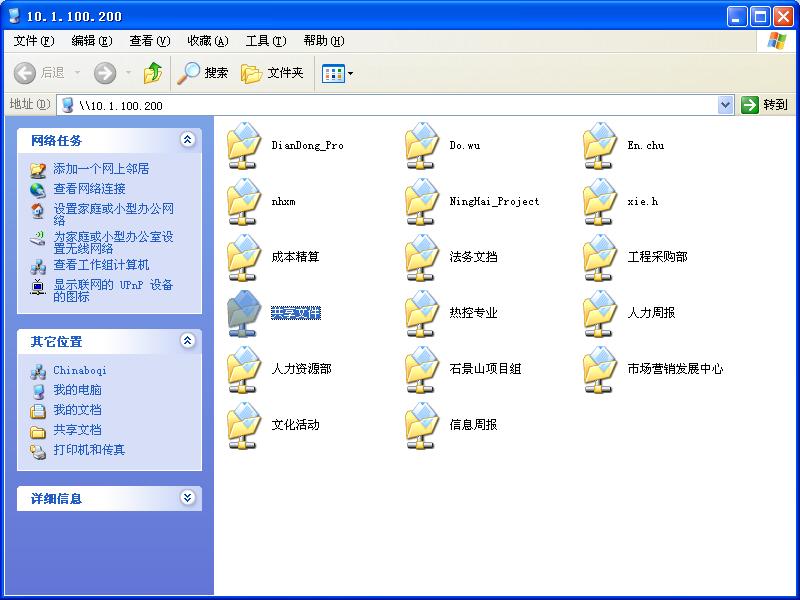Open the views dropdown in the toolbar
Screen dimensions: 800x600
[x=337, y=73]
